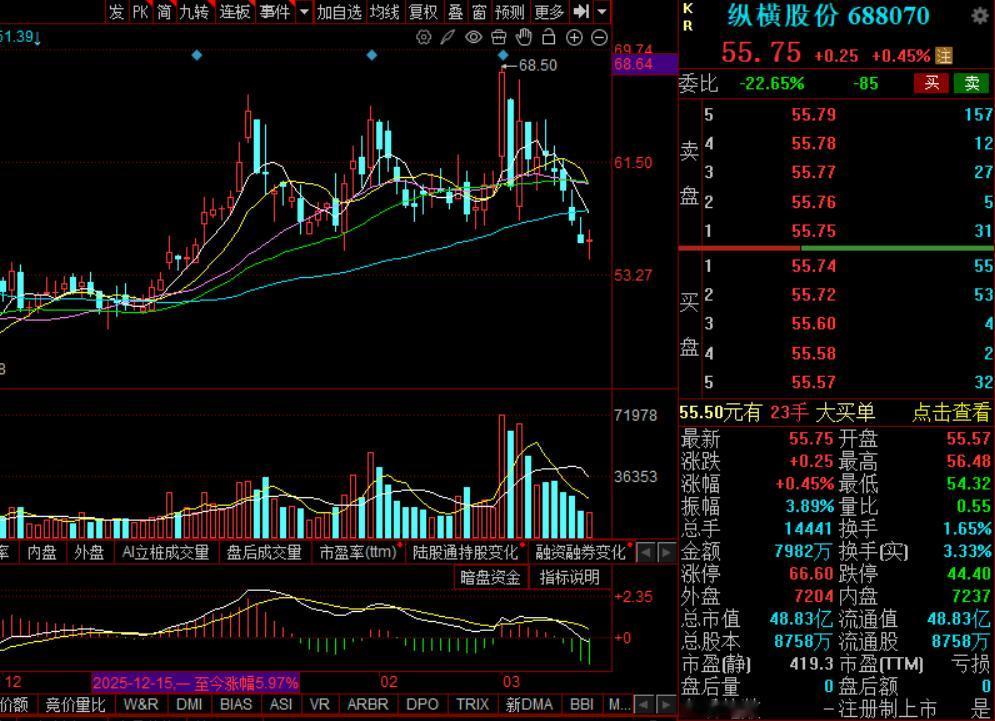The height and width of the screenshot is (721, 995).
Task: Select the 新DMA indicator tab
Action: [x=529, y=704]
